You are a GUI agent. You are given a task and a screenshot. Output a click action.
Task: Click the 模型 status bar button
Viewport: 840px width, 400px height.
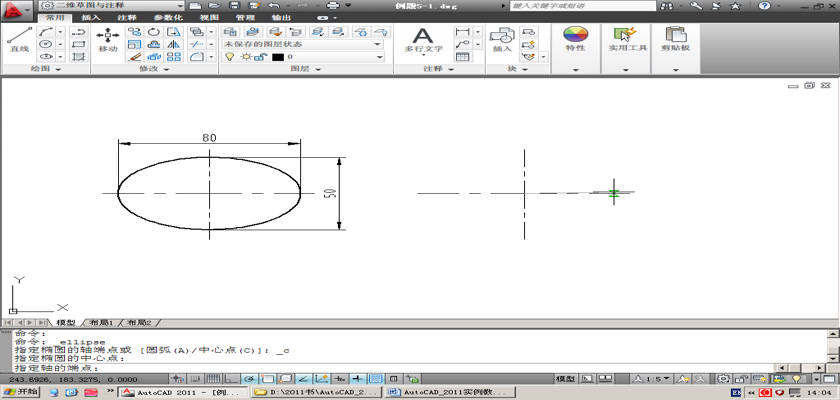click(565, 379)
